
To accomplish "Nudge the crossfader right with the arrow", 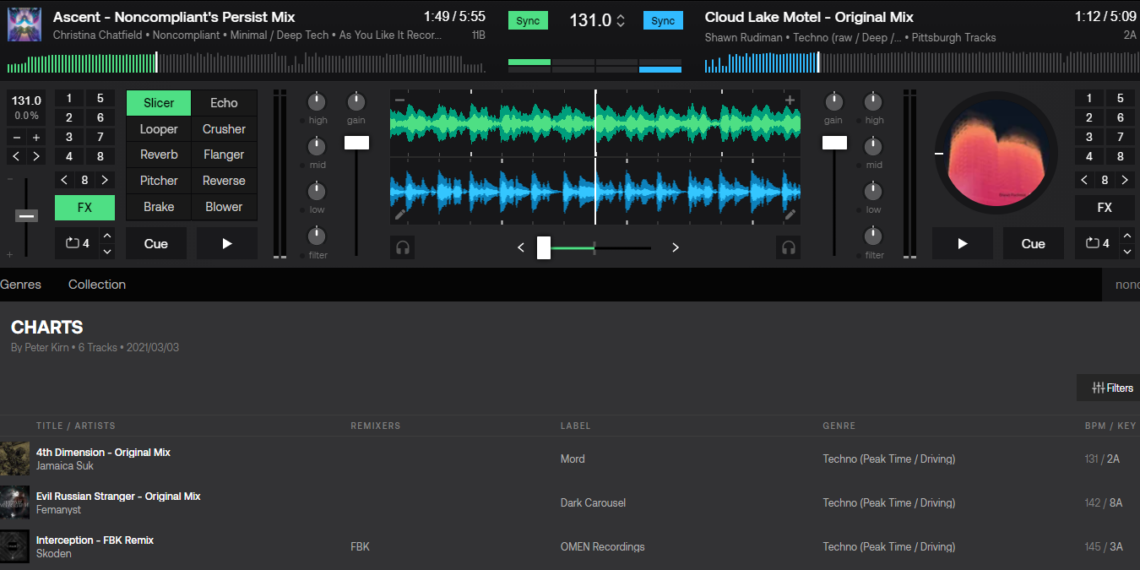I will tap(675, 248).
